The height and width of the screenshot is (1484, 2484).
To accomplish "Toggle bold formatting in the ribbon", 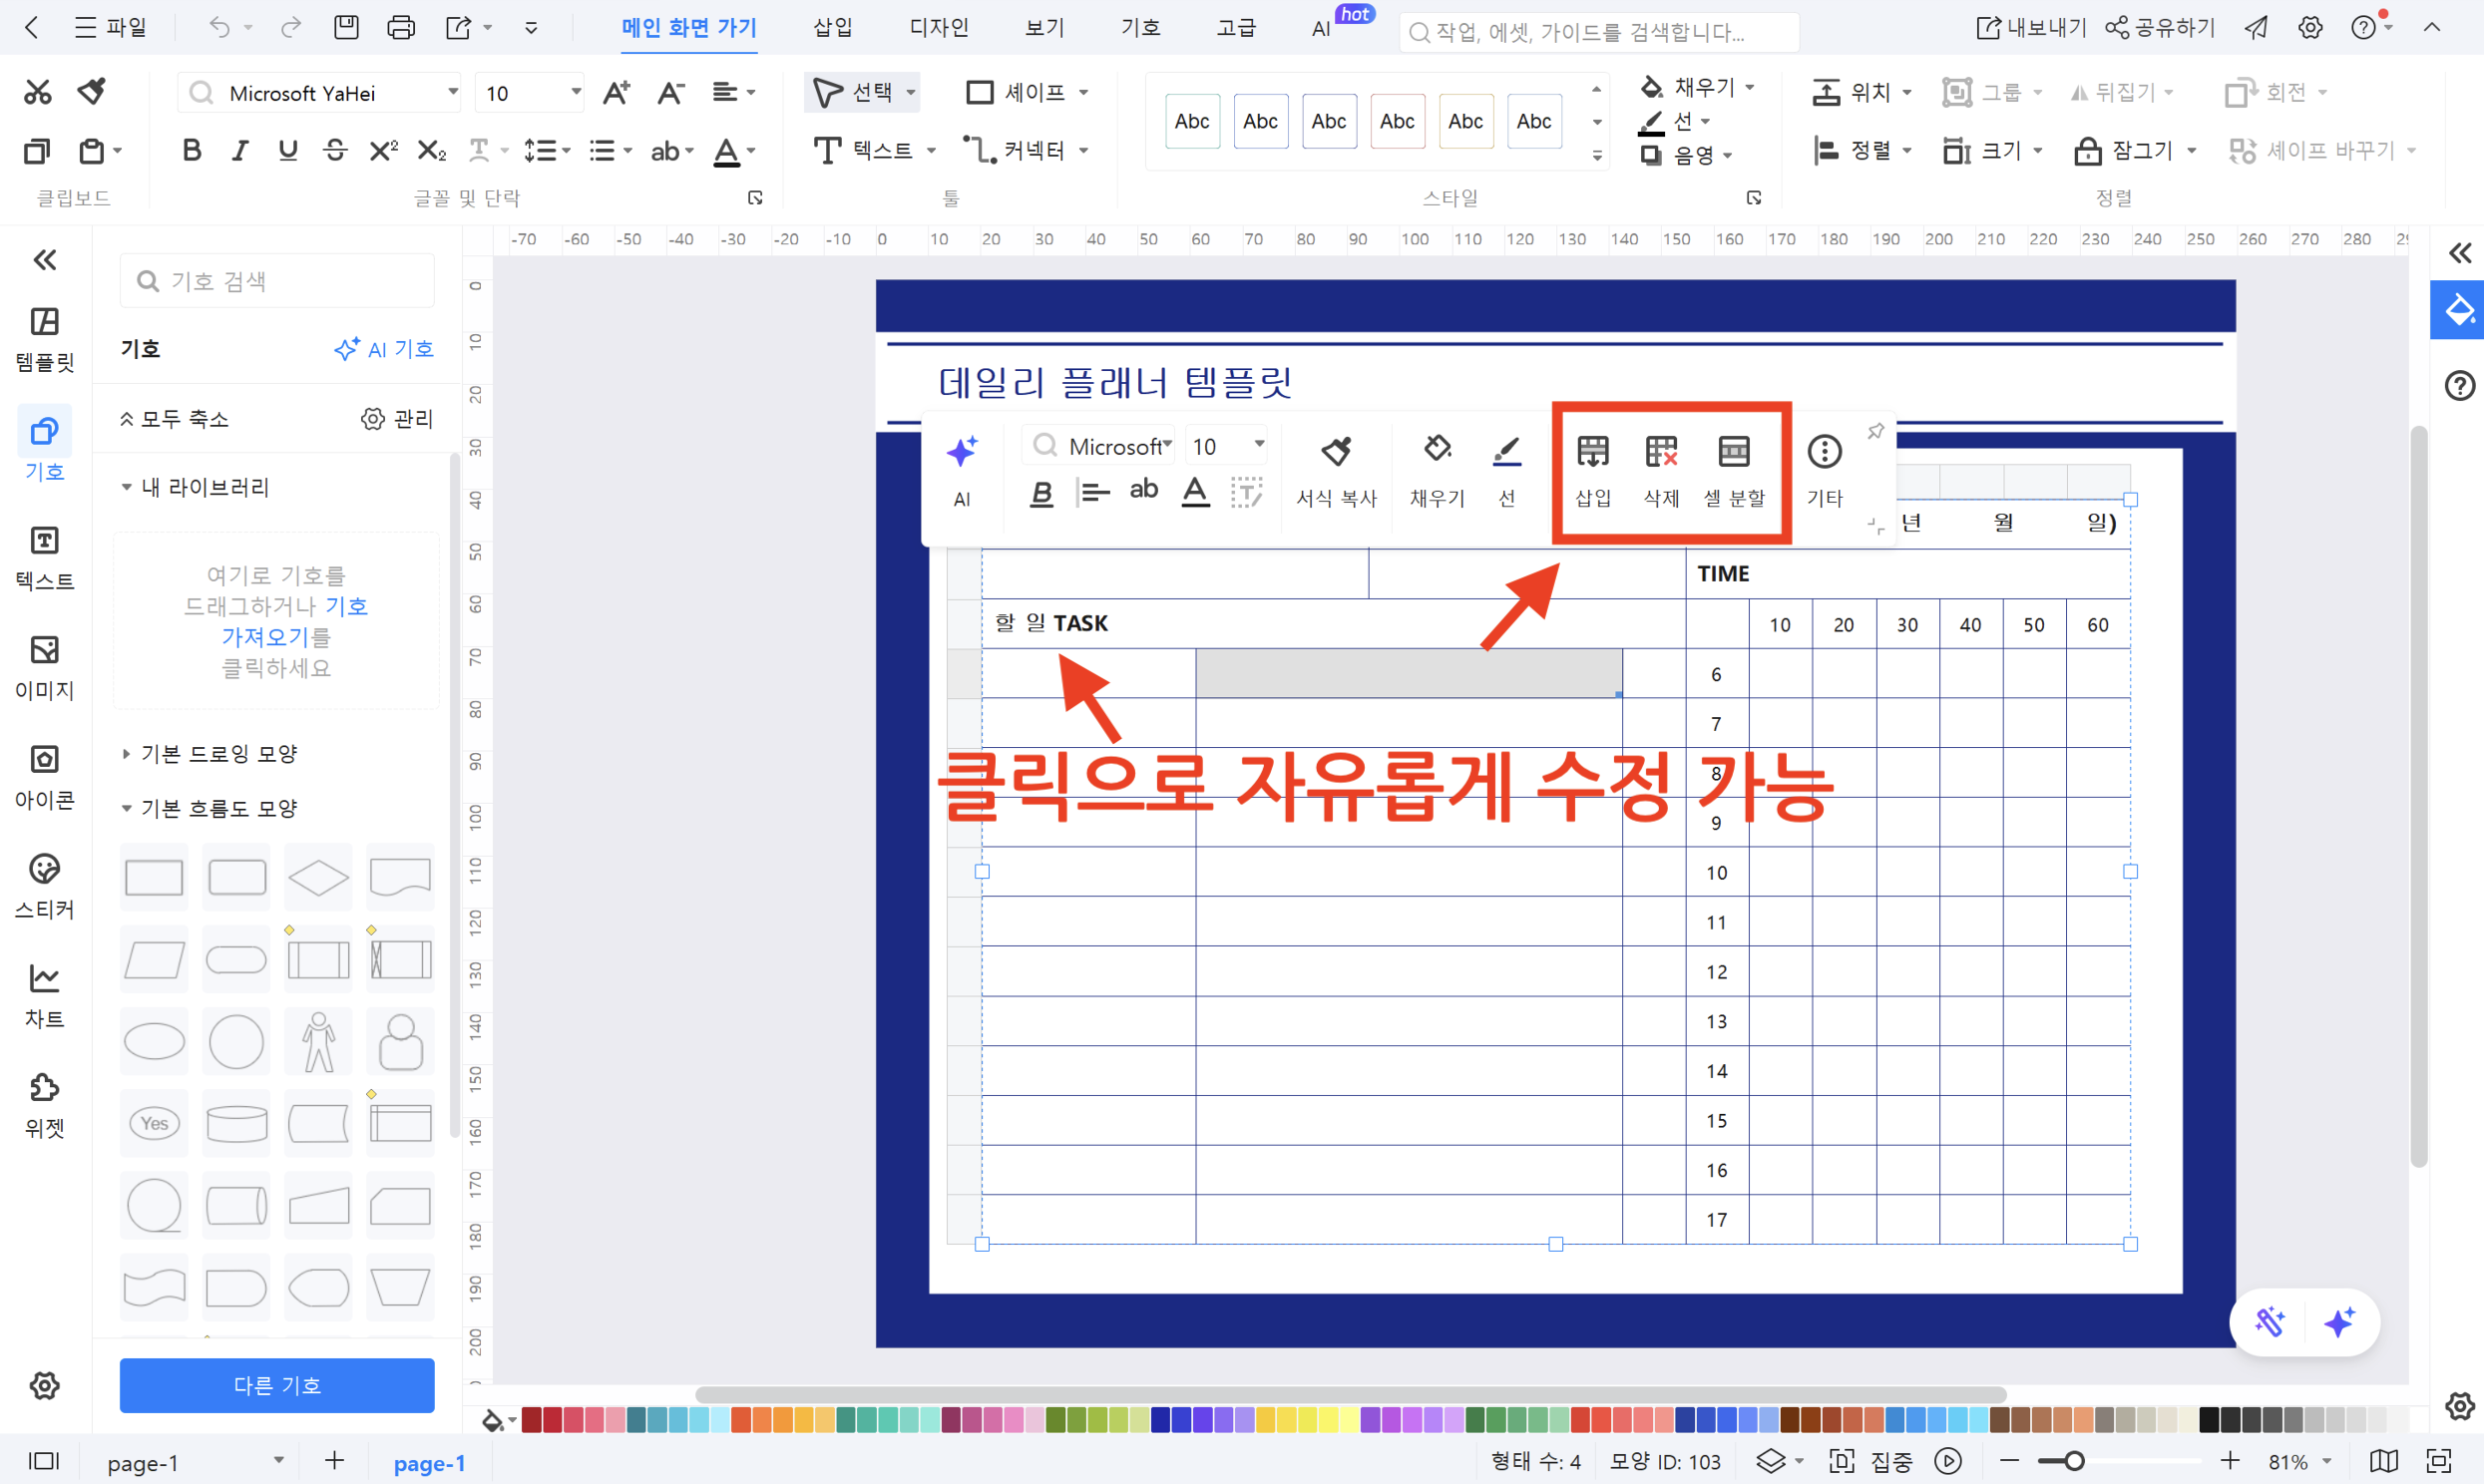I will pyautogui.click(x=191, y=150).
